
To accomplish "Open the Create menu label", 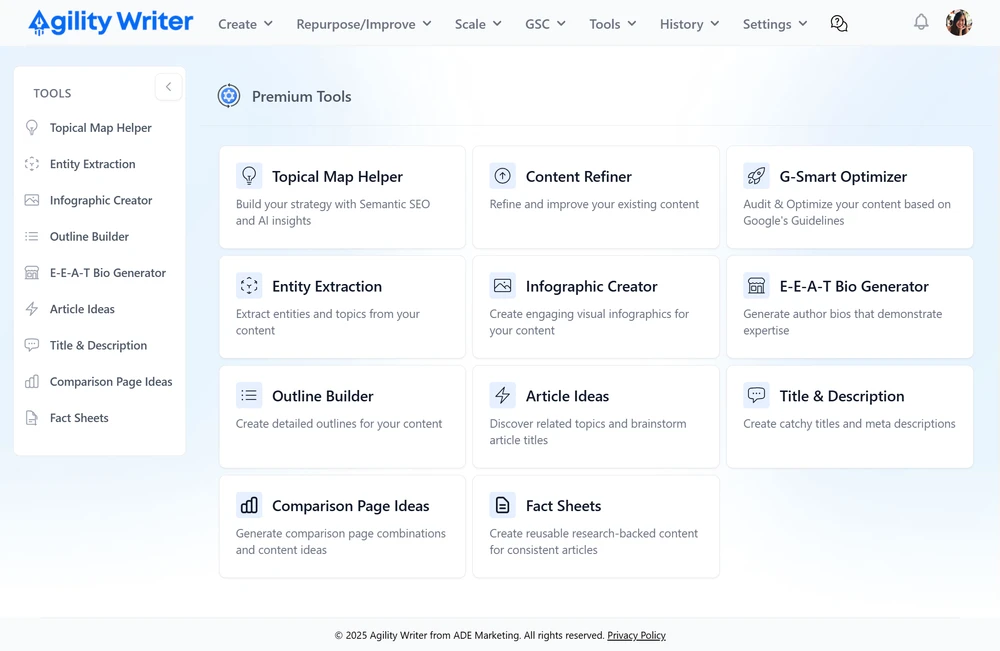I will tap(237, 24).
